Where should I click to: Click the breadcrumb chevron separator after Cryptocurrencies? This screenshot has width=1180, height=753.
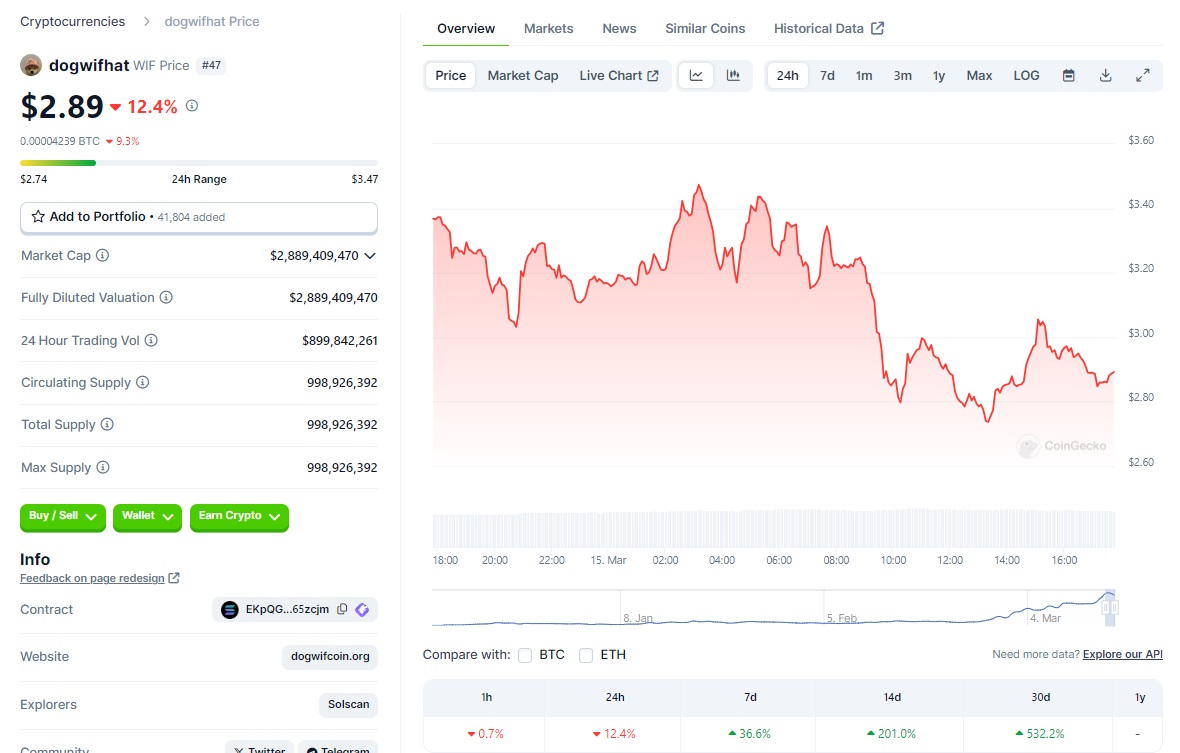[147, 22]
